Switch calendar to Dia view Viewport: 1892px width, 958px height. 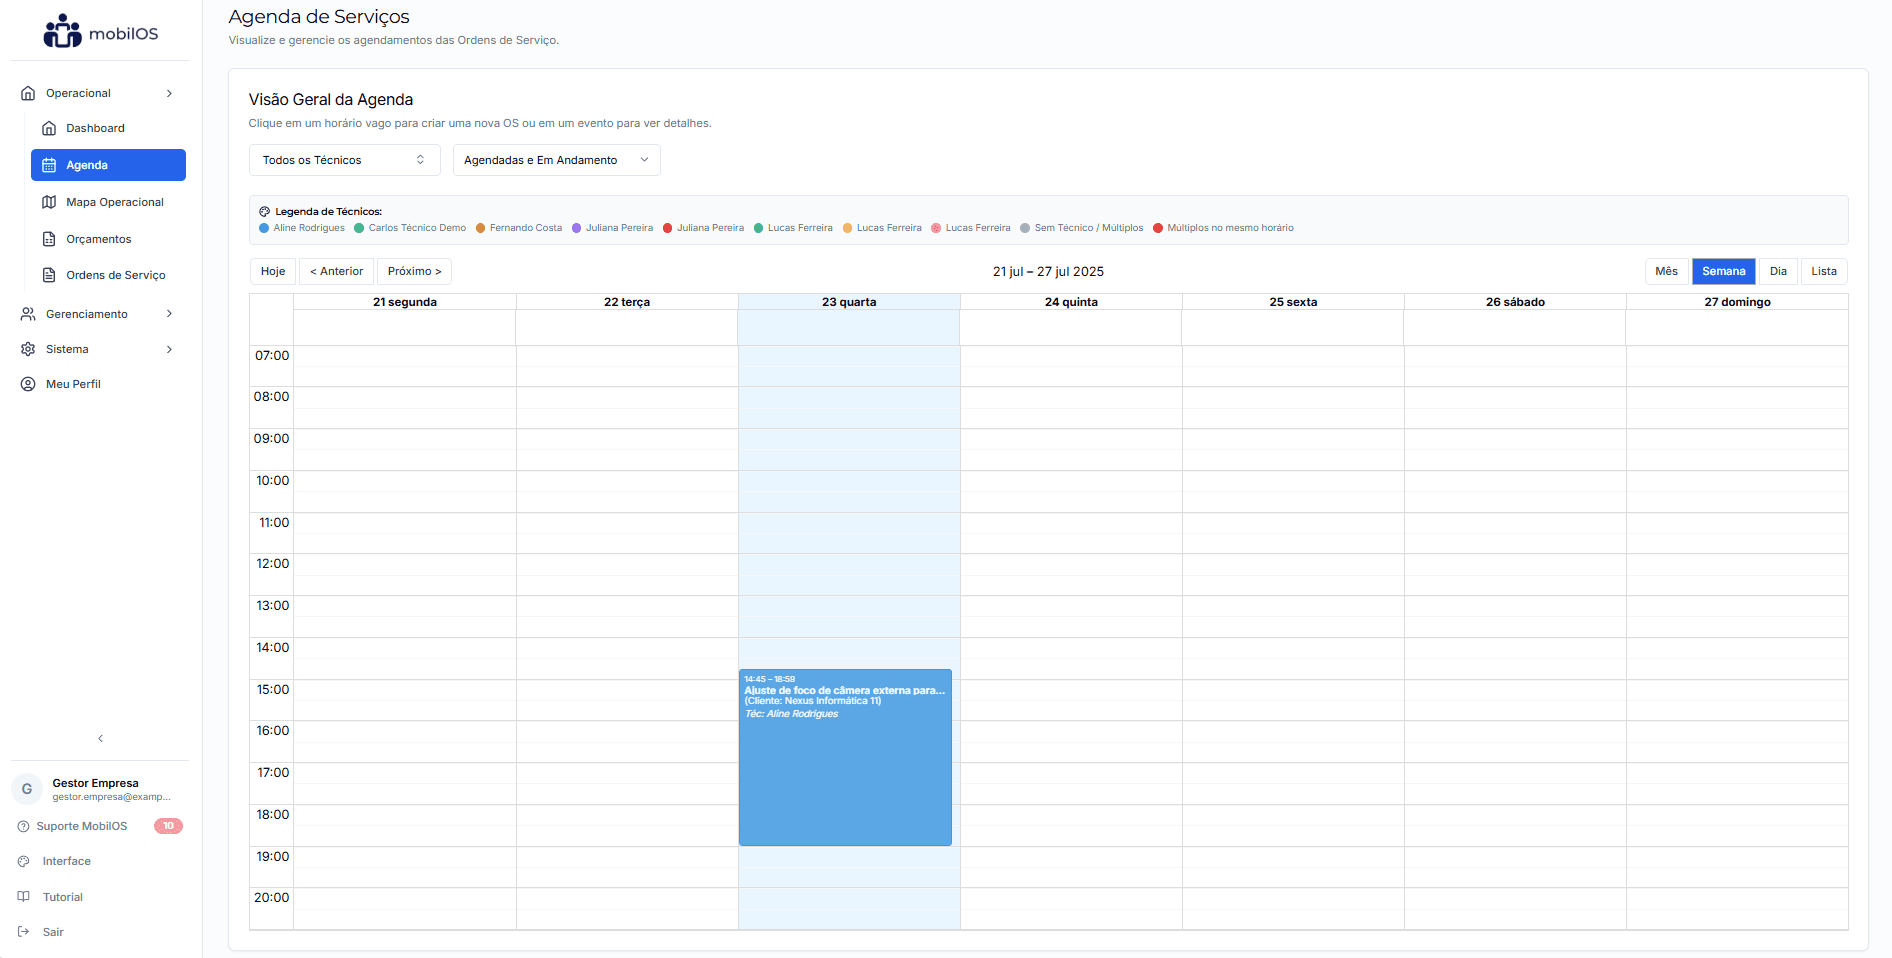1779,271
